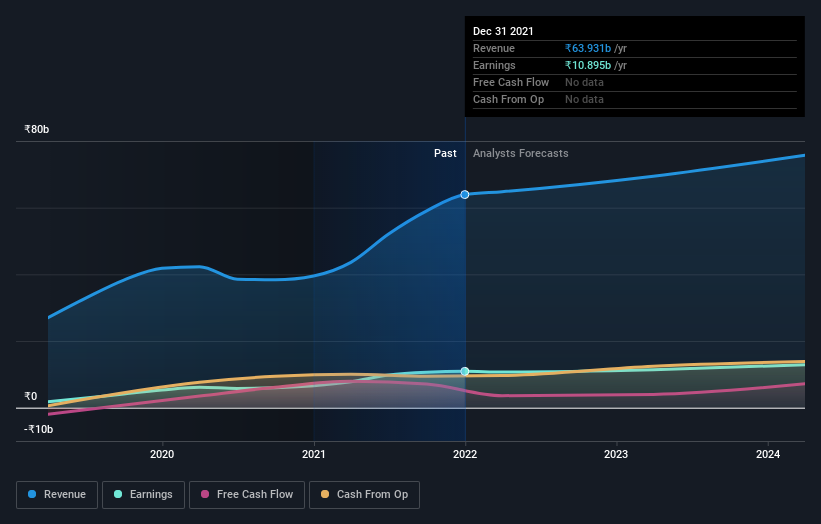Image resolution: width=821 pixels, height=524 pixels.
Task: Click the 2023 x-axis label
Action: click(616, 454)
